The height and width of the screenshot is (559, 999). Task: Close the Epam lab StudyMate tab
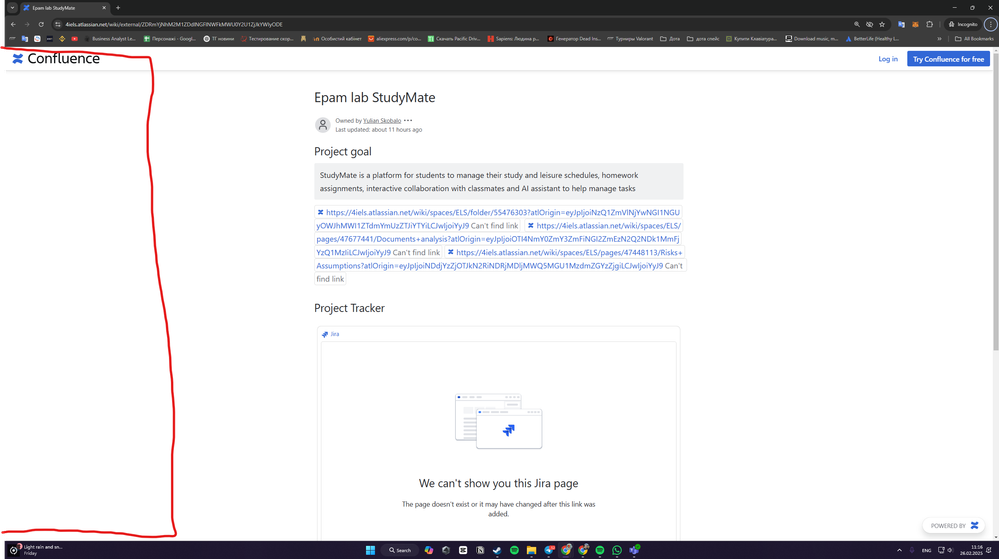coord(104,8)
